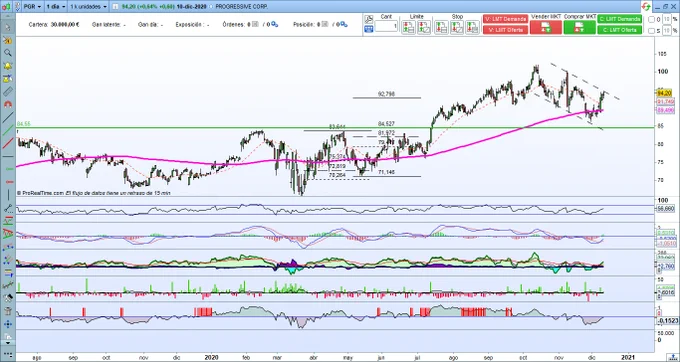Open orders detail gears icon beside Órdenes
This screenshot has width=680, height=362.
coord(274,25)
